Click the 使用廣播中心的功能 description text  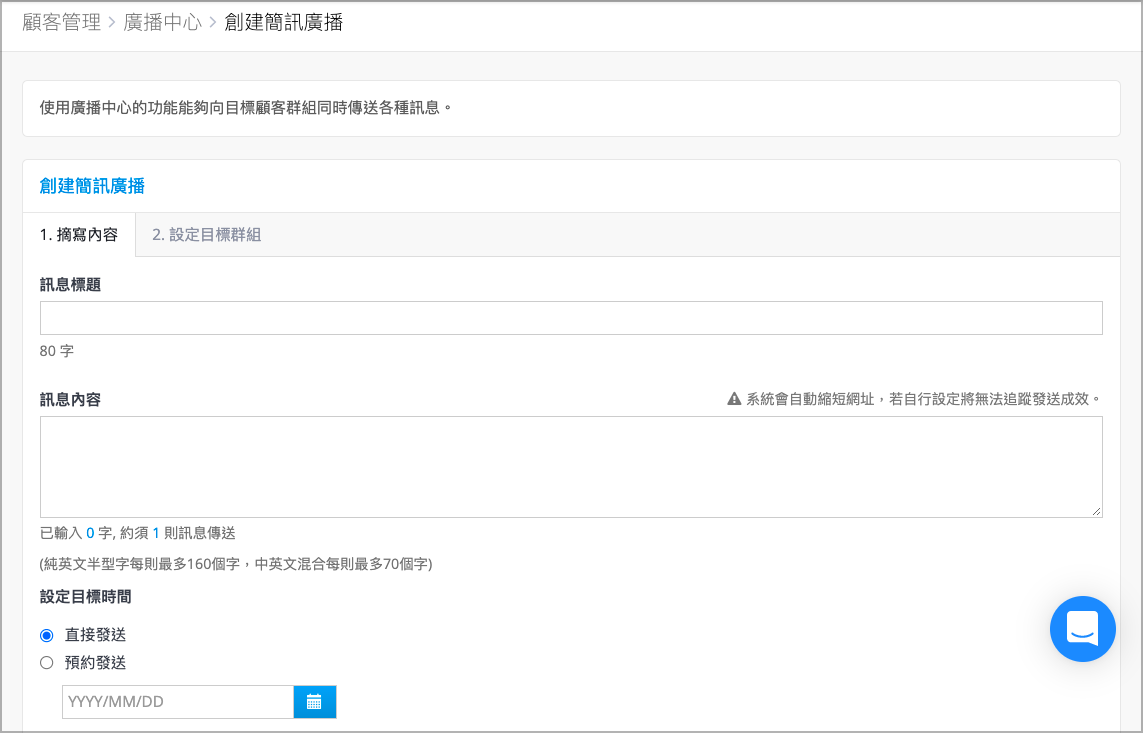(x=246, y=108)
